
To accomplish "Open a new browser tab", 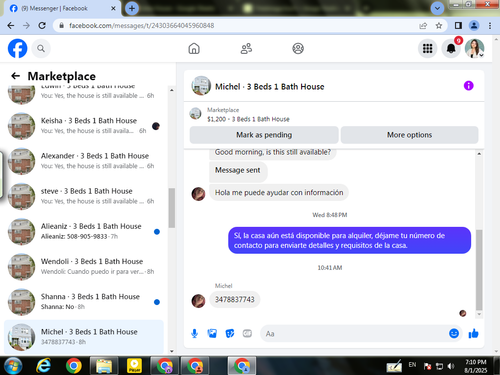I will (132, 8).
